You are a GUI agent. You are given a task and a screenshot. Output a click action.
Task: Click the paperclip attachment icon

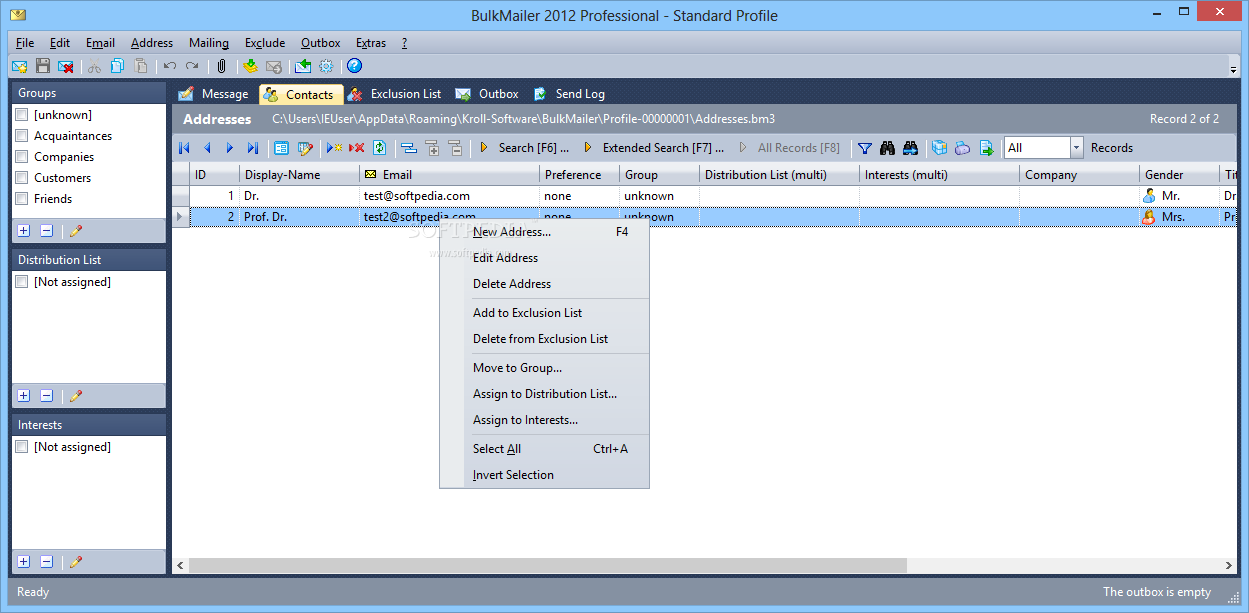coord(221,66)
